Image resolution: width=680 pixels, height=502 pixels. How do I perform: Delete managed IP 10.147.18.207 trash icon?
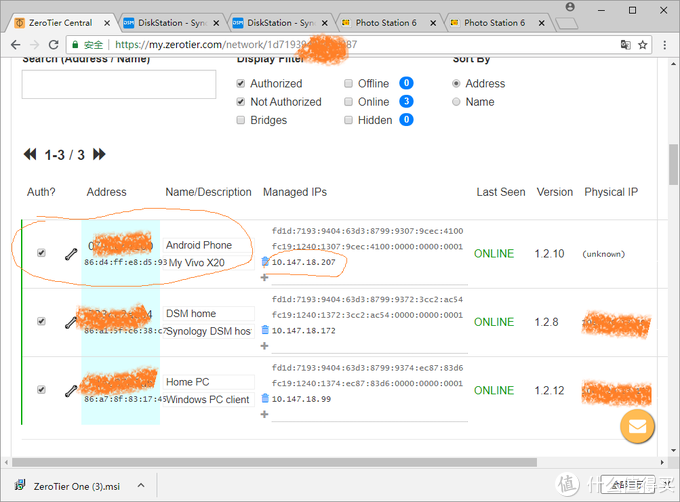coord(265,261)
